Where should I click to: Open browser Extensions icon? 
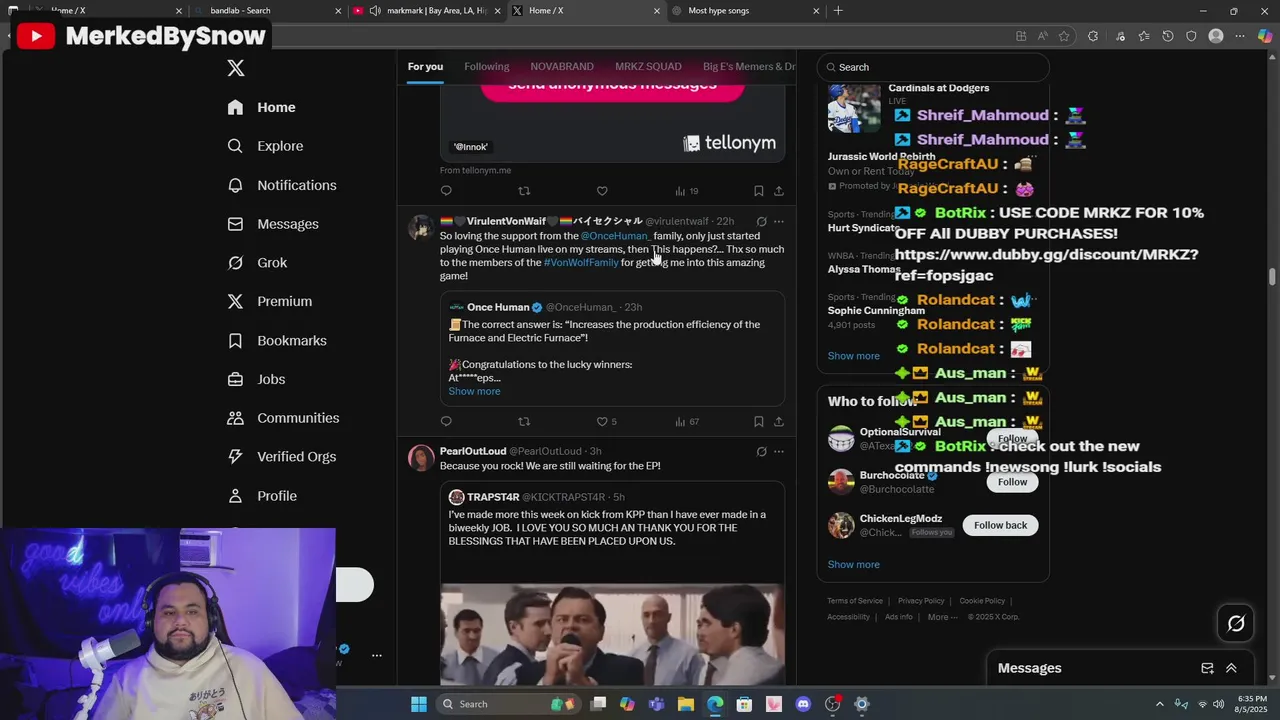click(x=1093, y=36)
